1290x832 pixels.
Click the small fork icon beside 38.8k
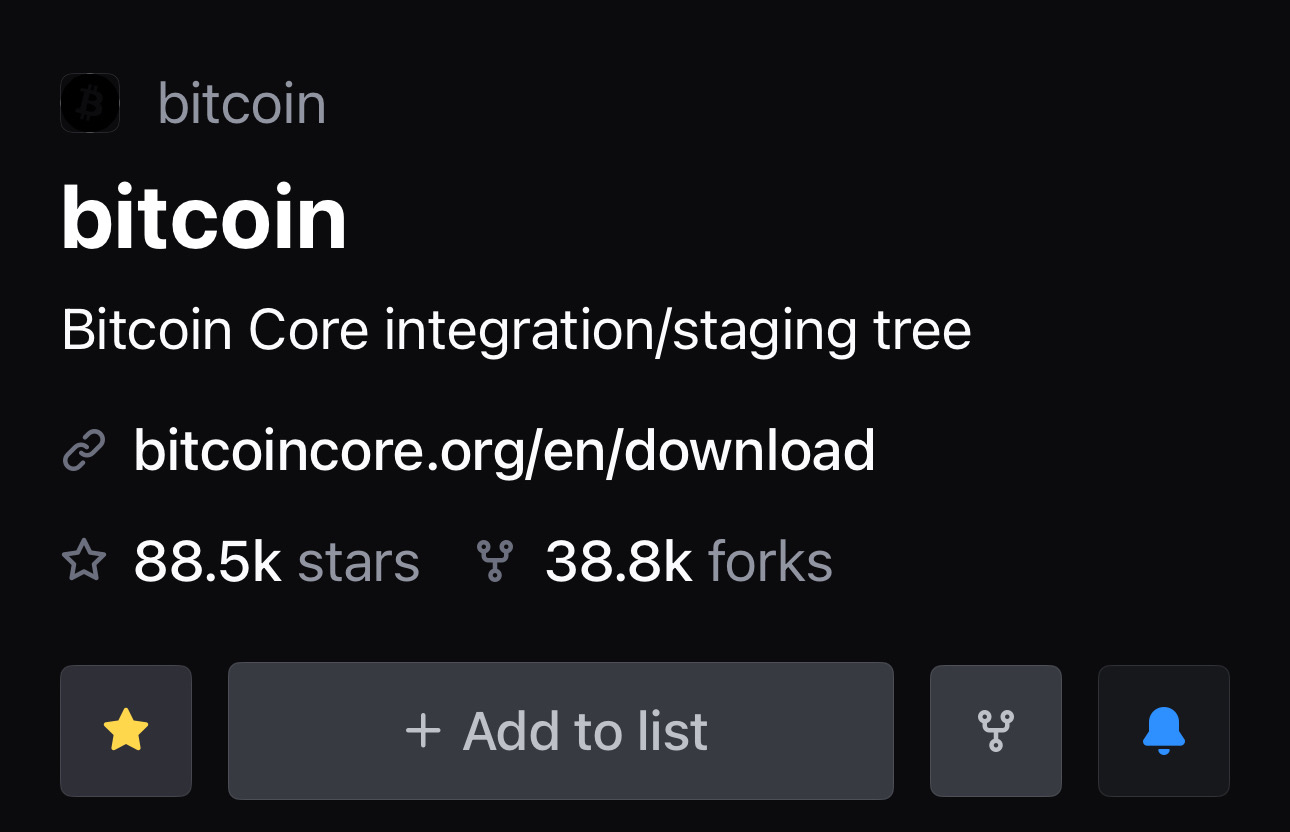click(x=495, y=561)
